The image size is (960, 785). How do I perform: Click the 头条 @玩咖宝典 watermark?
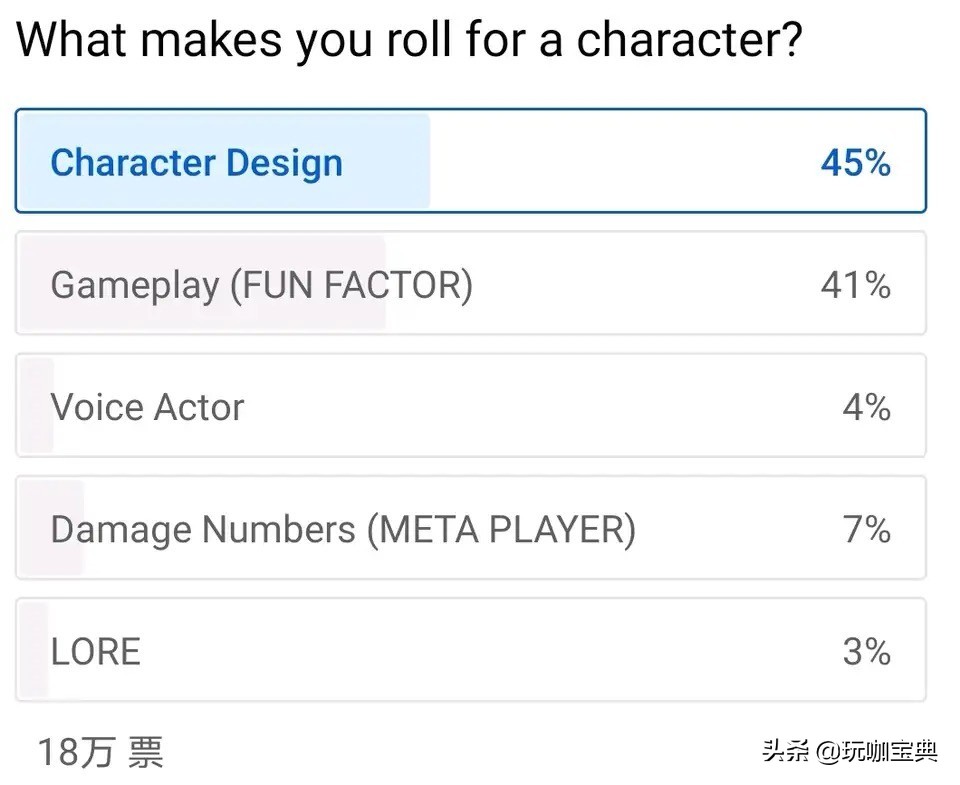[x=850, y=751]
